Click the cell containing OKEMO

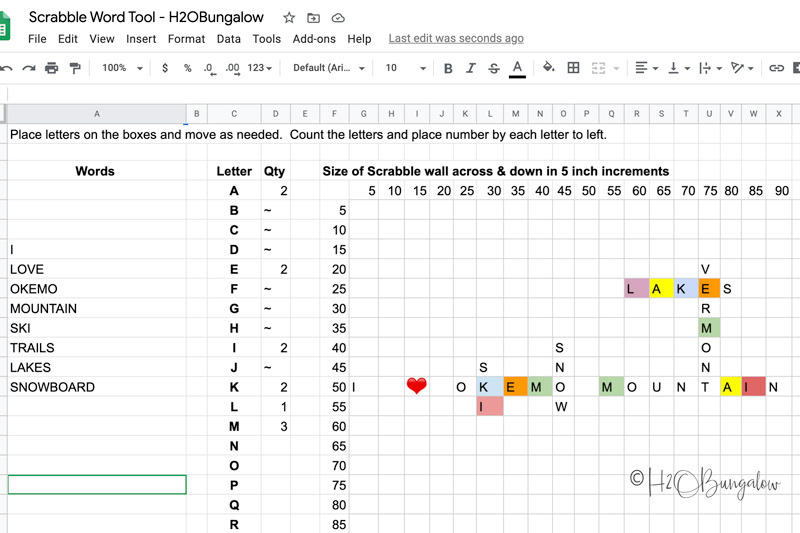(97, 289)
